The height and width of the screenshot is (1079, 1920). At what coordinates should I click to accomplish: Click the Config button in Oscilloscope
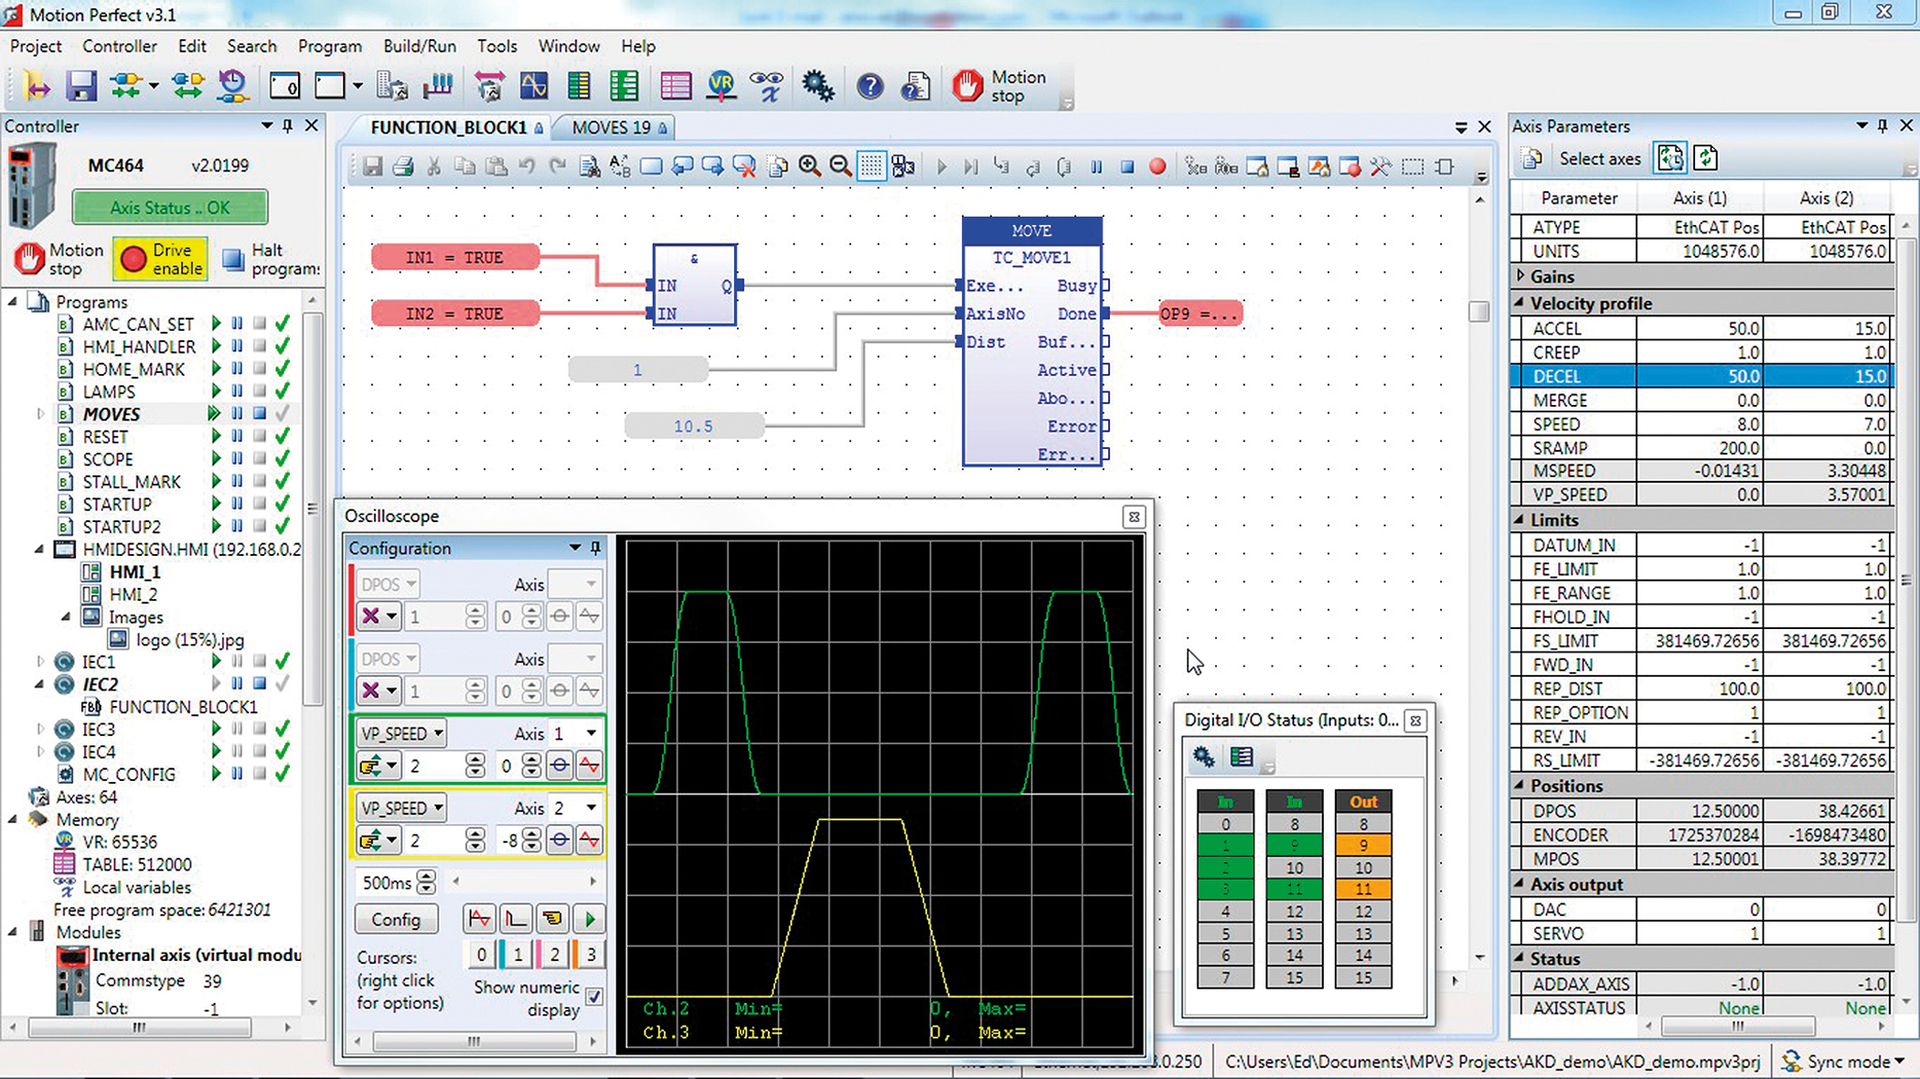click(x=396, y=919)
